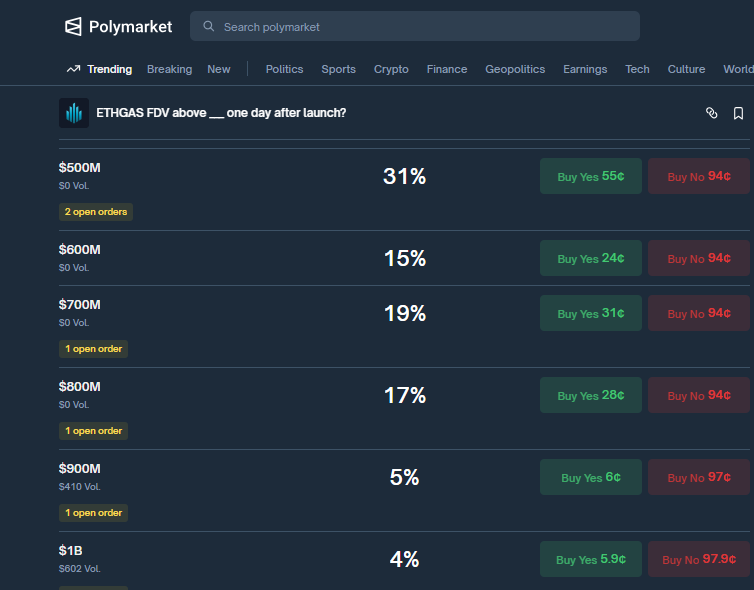Click the 4% probability value
This screenshot has width=754, height=590.
click(x=404, y=559)
